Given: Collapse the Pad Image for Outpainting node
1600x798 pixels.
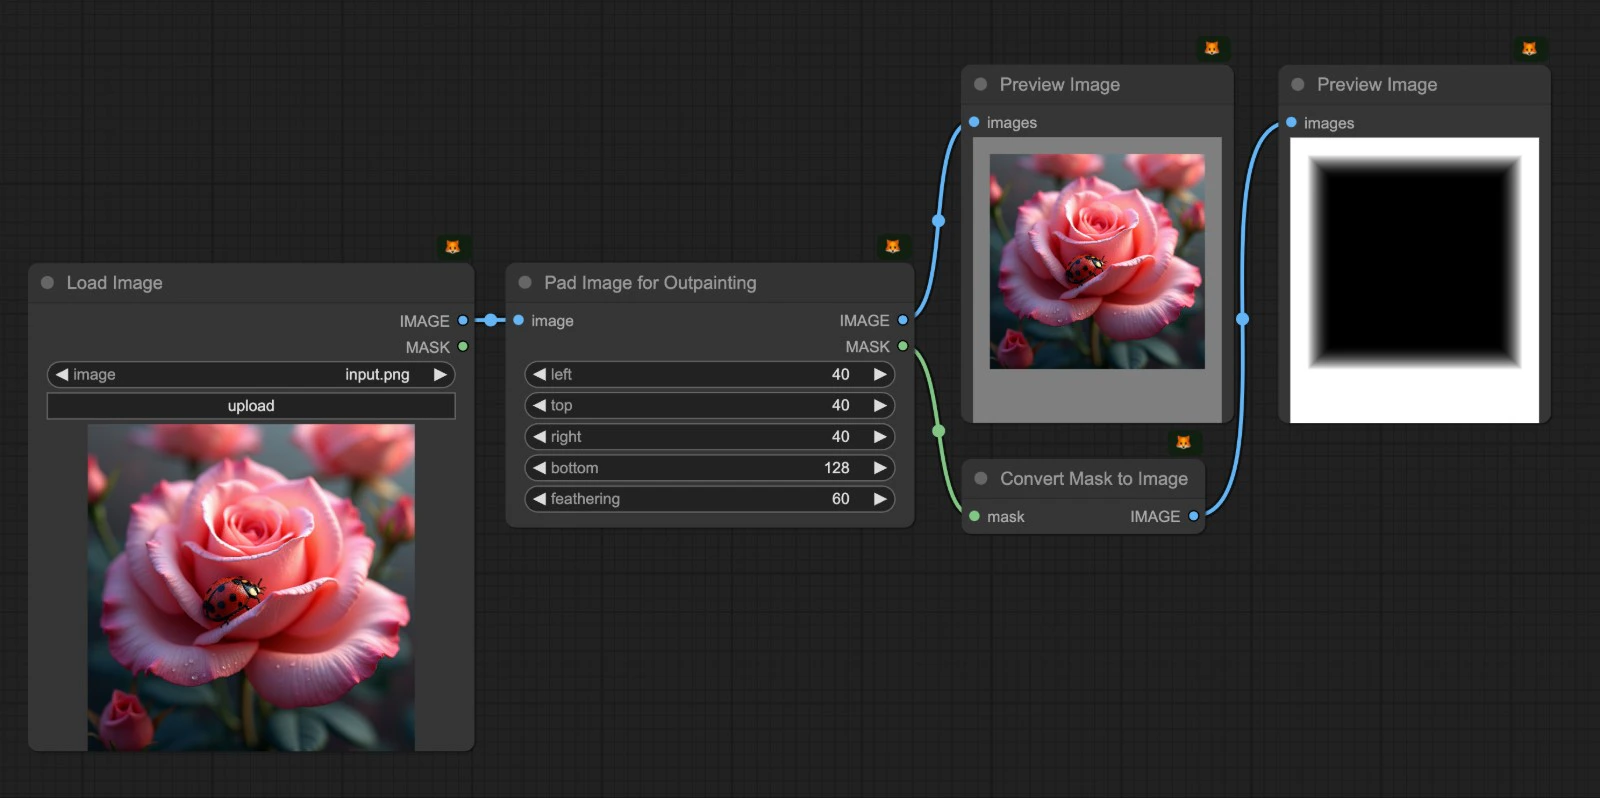Looking at the screenshot, I should pyautogui.click(x=525, y=283).
